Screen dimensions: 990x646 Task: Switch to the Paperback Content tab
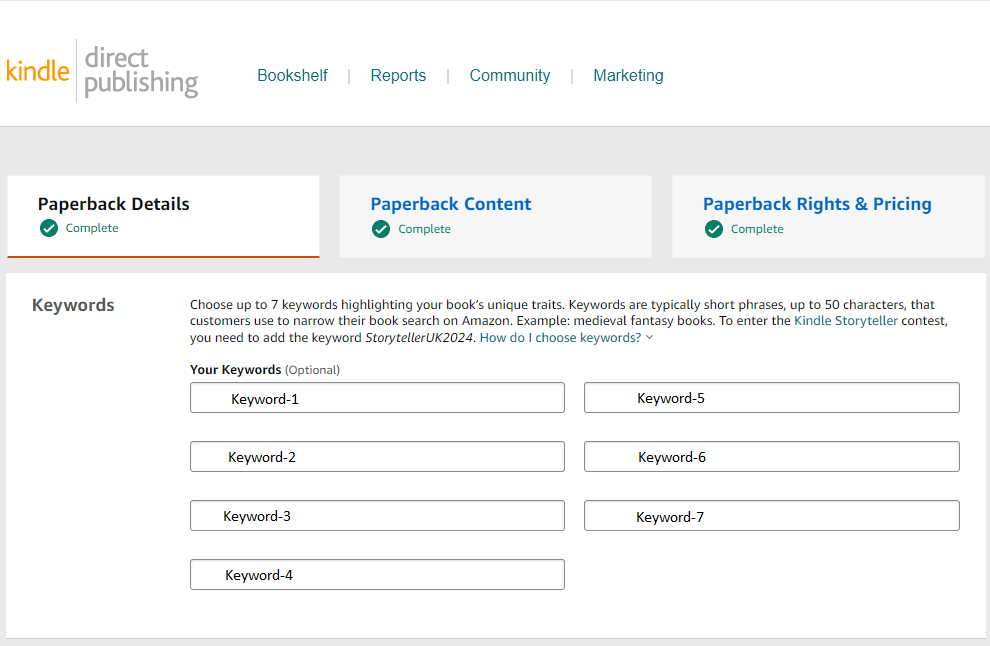click(450, 203)
